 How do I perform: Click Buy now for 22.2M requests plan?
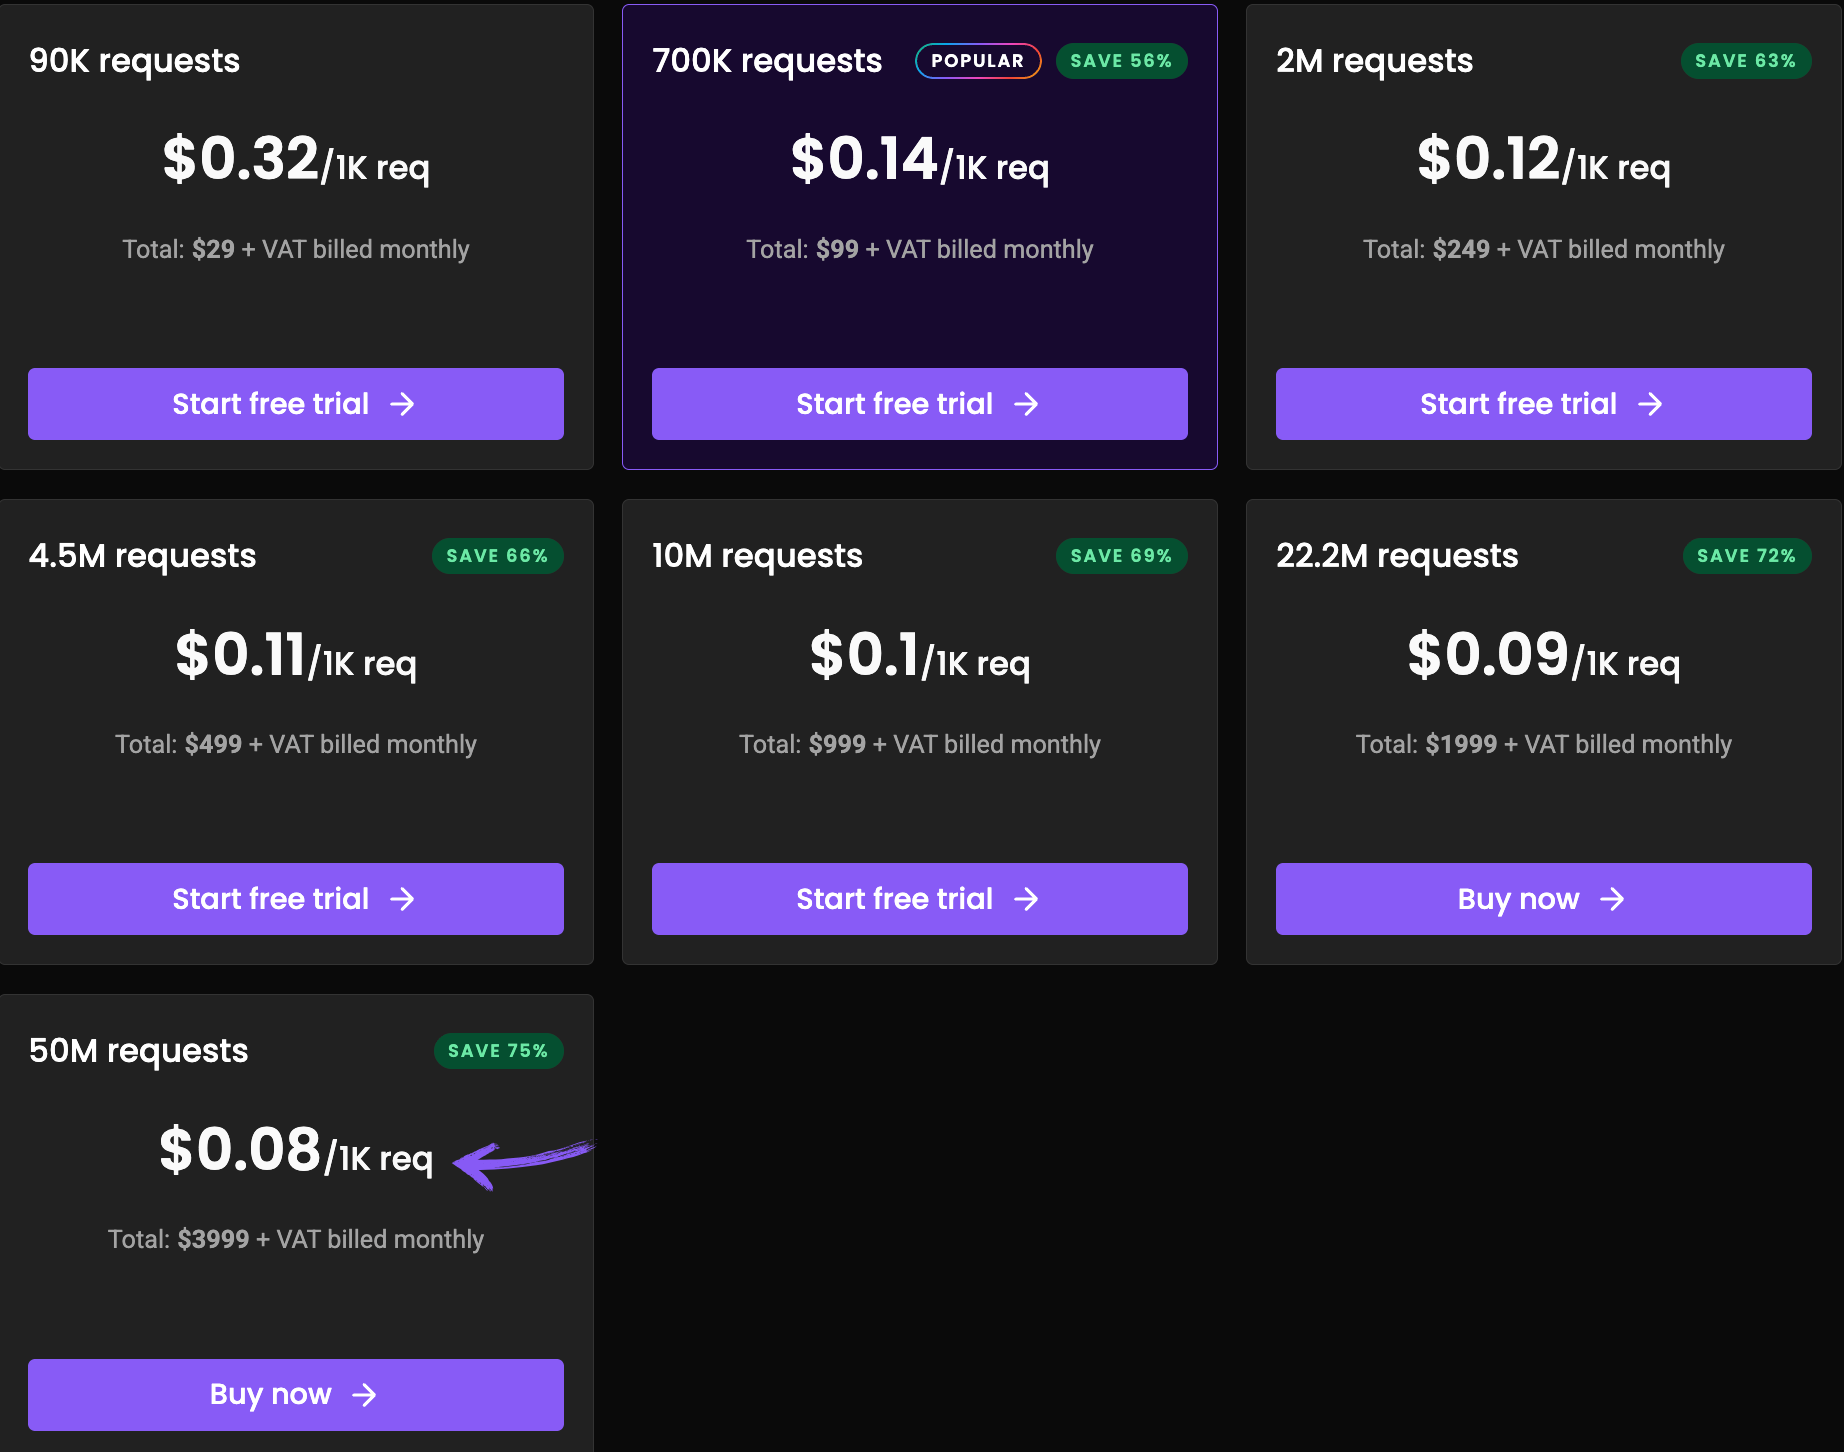(1543, 899)
